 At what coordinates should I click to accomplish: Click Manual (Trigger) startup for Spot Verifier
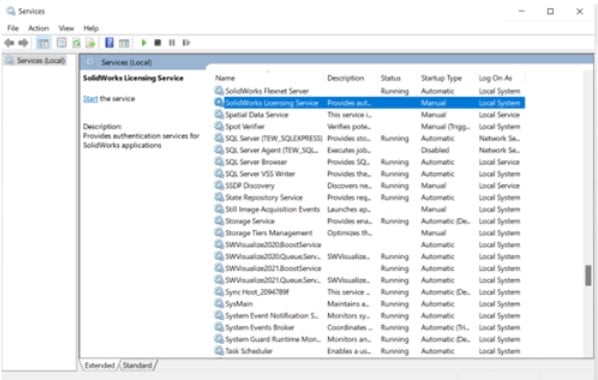tap(445, 126)
